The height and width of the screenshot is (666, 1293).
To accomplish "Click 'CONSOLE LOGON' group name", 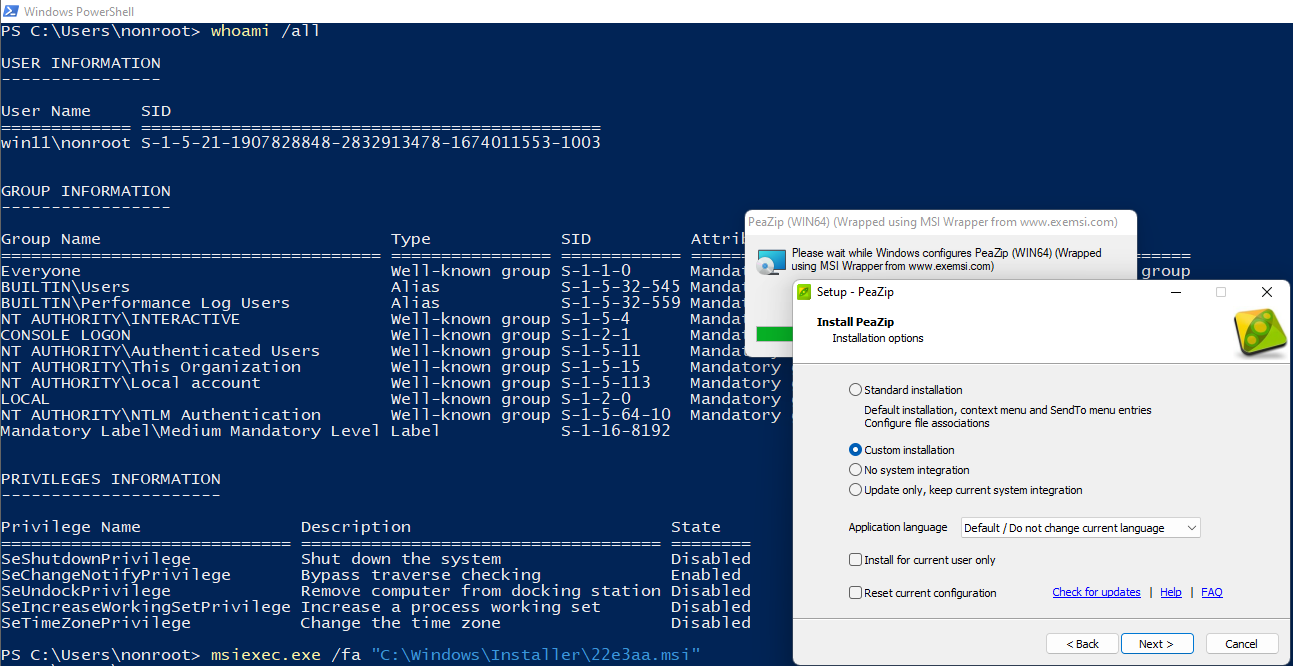I will coord(66,335).
